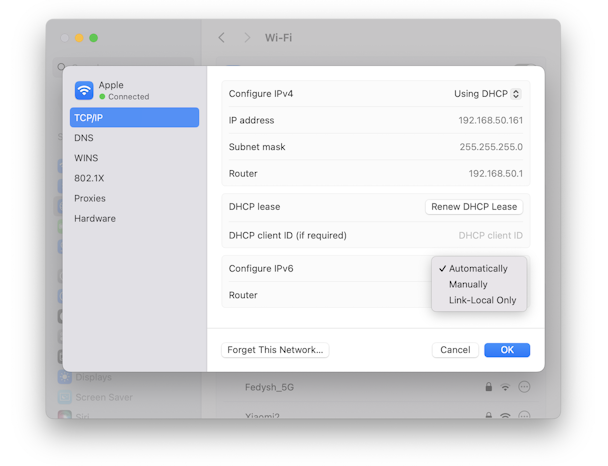Click the lock icon beside Fedysh_5G

point(489,387)
